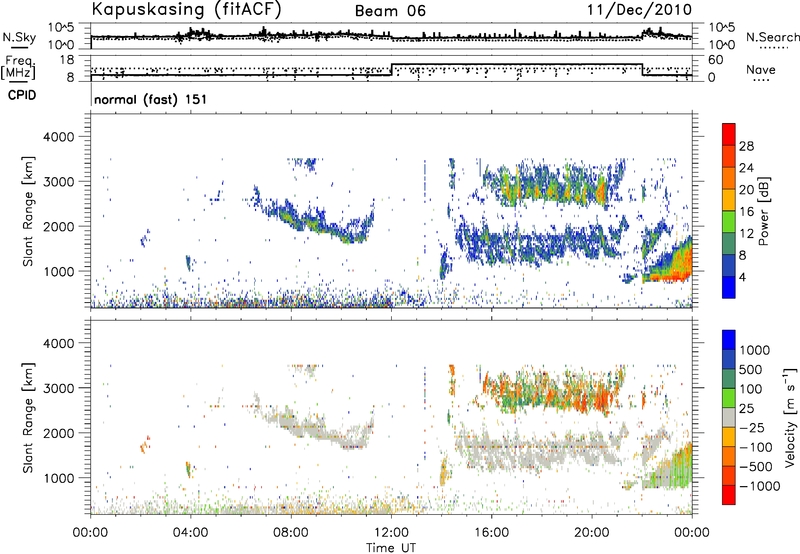This screenshot has height=554, width=800.
Task: Click the Power [dB] colorbar title
Action: (x=763, y=211)
